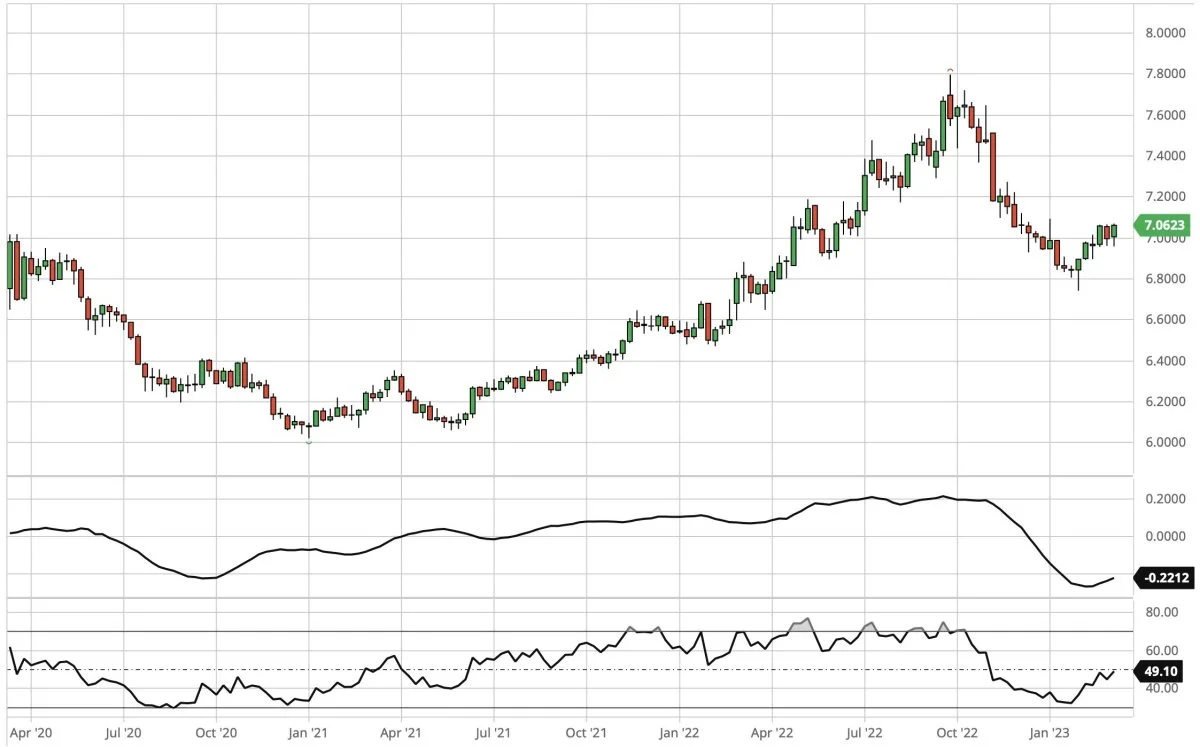1200x747 pixels.
Task: Select the Jul '20 date label
Action: point(124,731)
